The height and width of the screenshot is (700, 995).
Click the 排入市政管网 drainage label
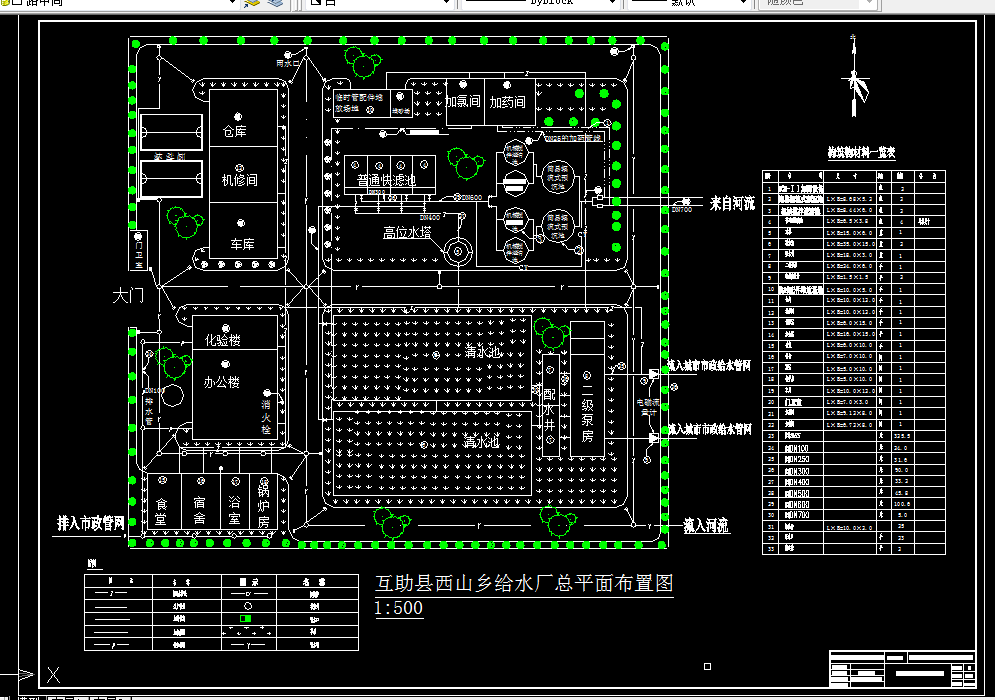point(91,523)
